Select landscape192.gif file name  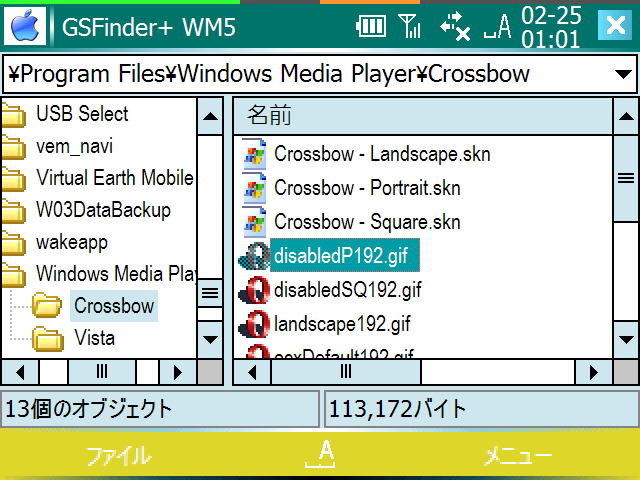(342, 324)
